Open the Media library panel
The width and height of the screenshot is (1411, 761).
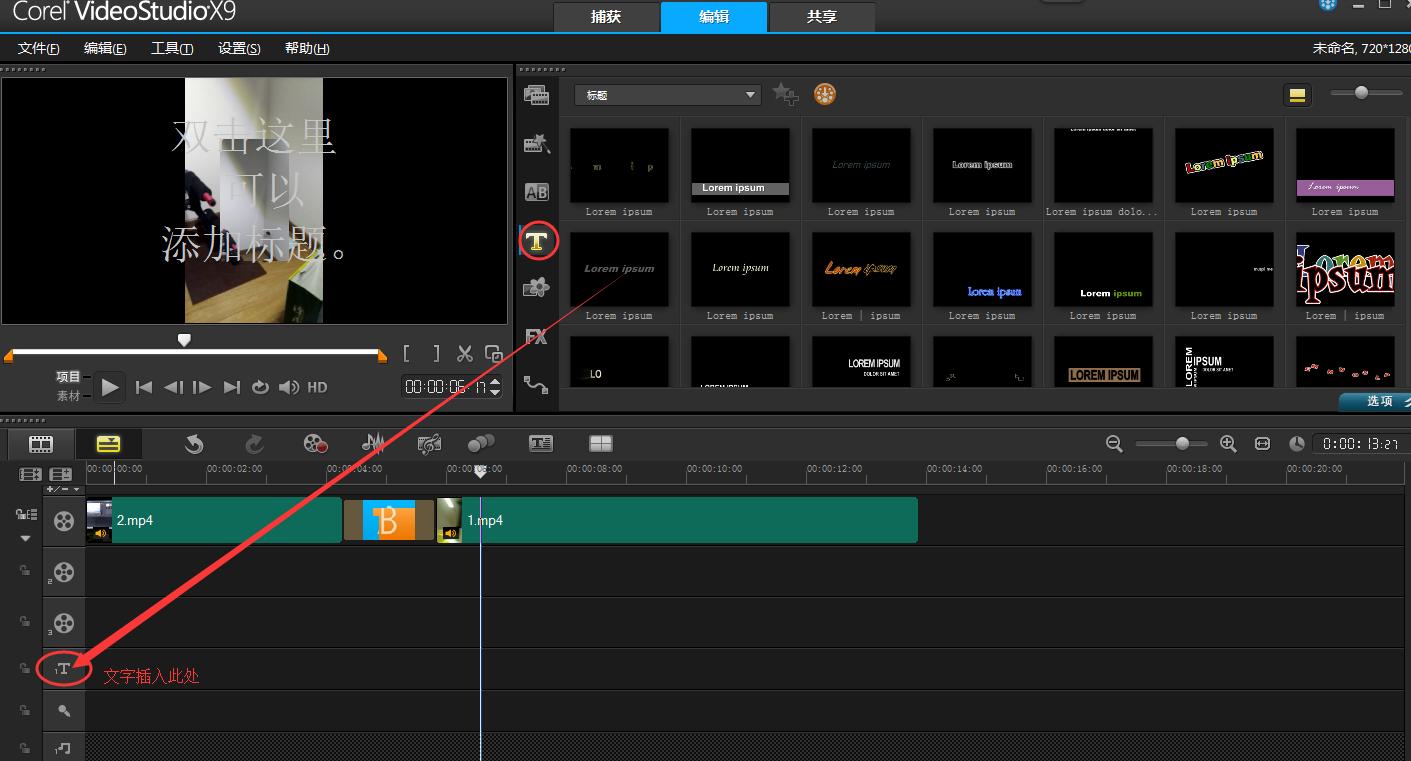pyautogui.click(x=536, y=95)
